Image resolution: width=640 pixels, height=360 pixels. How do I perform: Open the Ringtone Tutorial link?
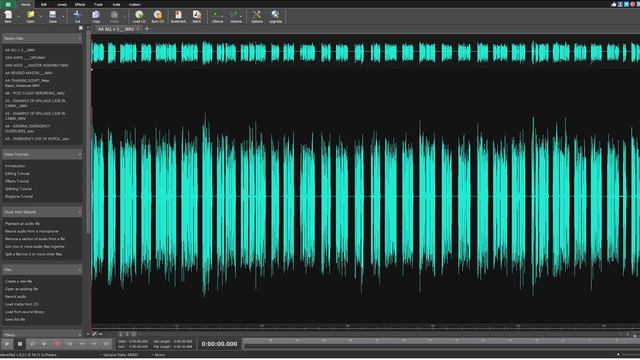pyautogui.click(x=19, y=197)
